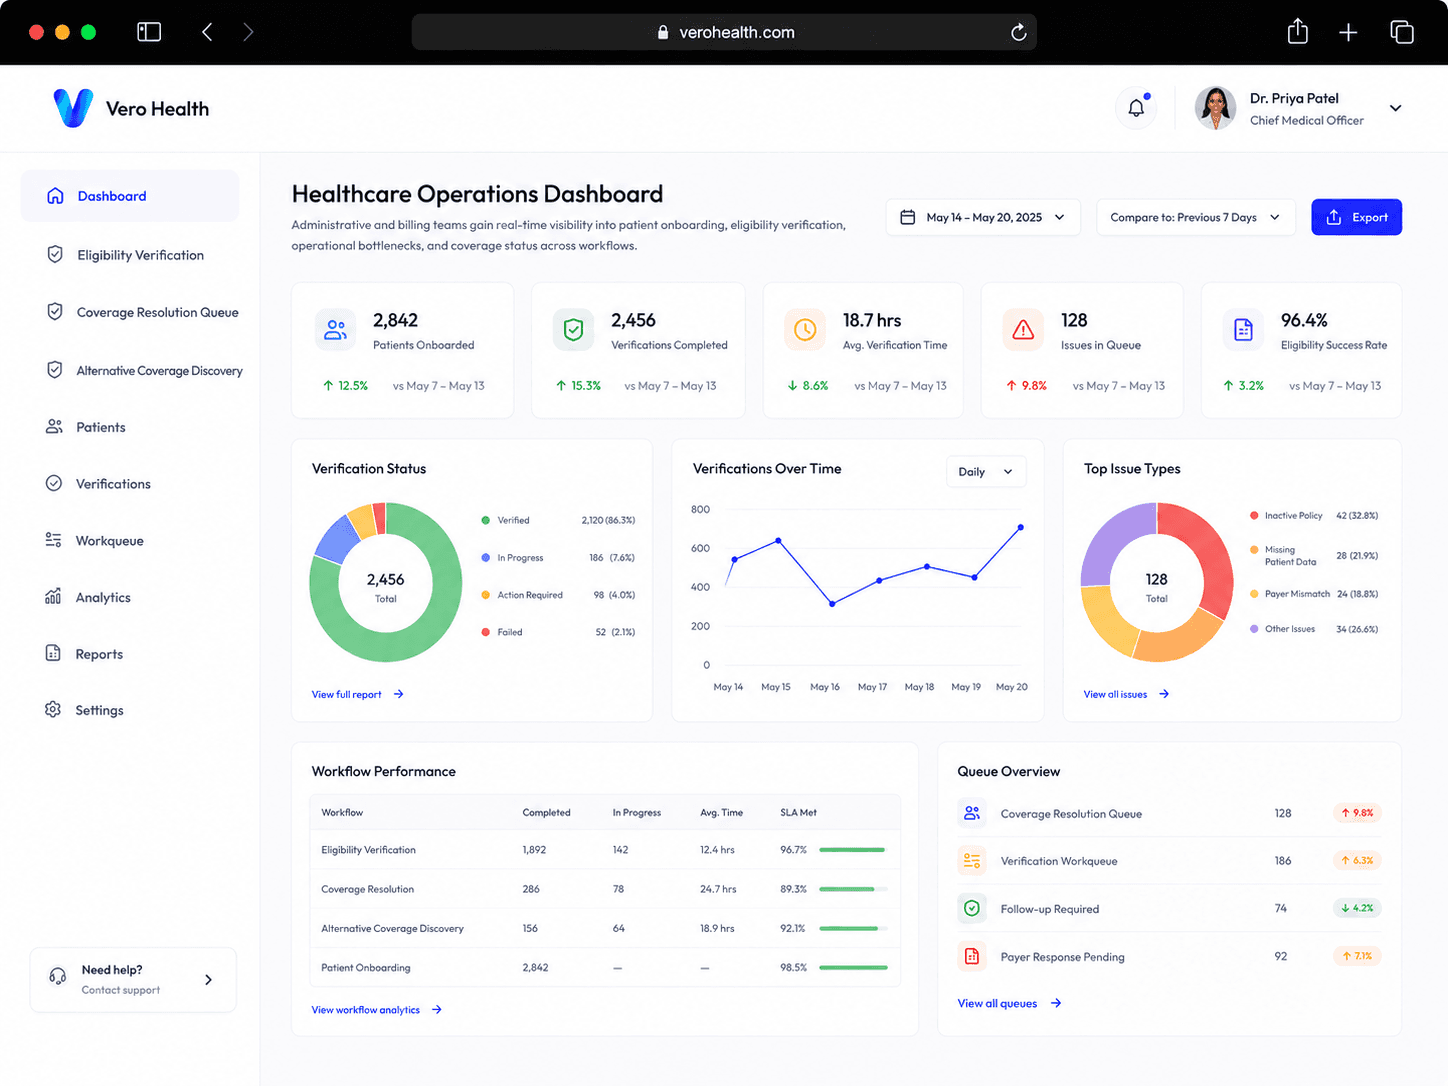Click the May 16 point on line chart
Screen dimensions: 1448x1086
[x=832, y=604]
